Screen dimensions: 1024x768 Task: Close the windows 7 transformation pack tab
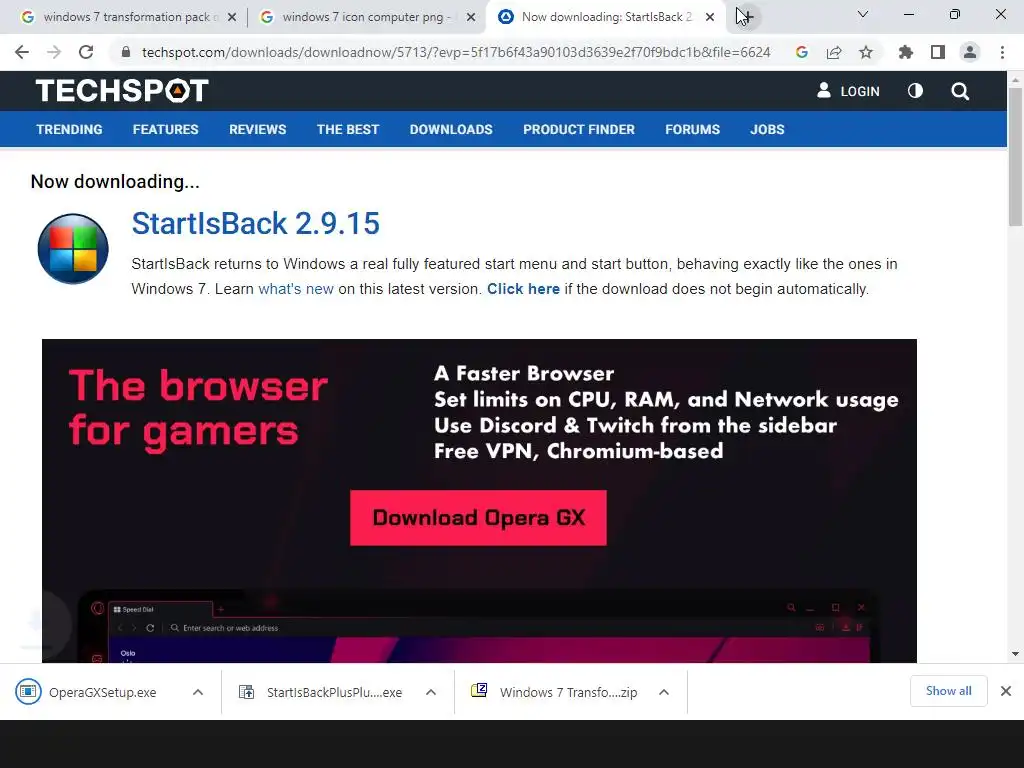231,17
